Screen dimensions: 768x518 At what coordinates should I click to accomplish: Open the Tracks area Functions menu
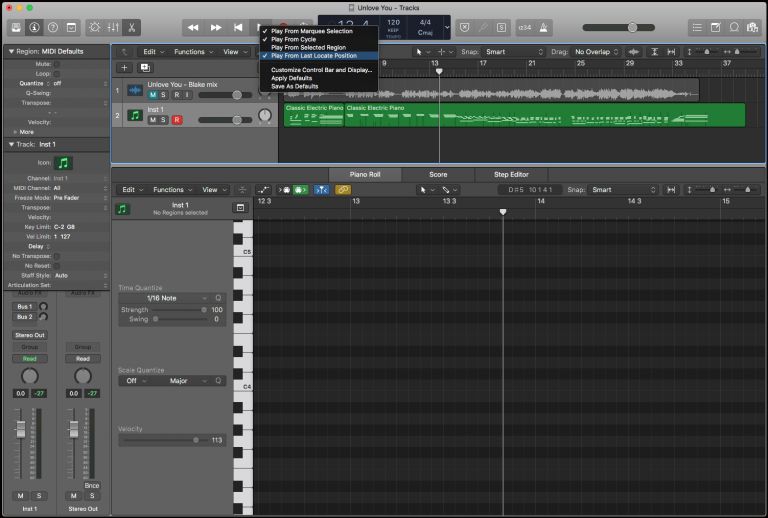(193, 52)
